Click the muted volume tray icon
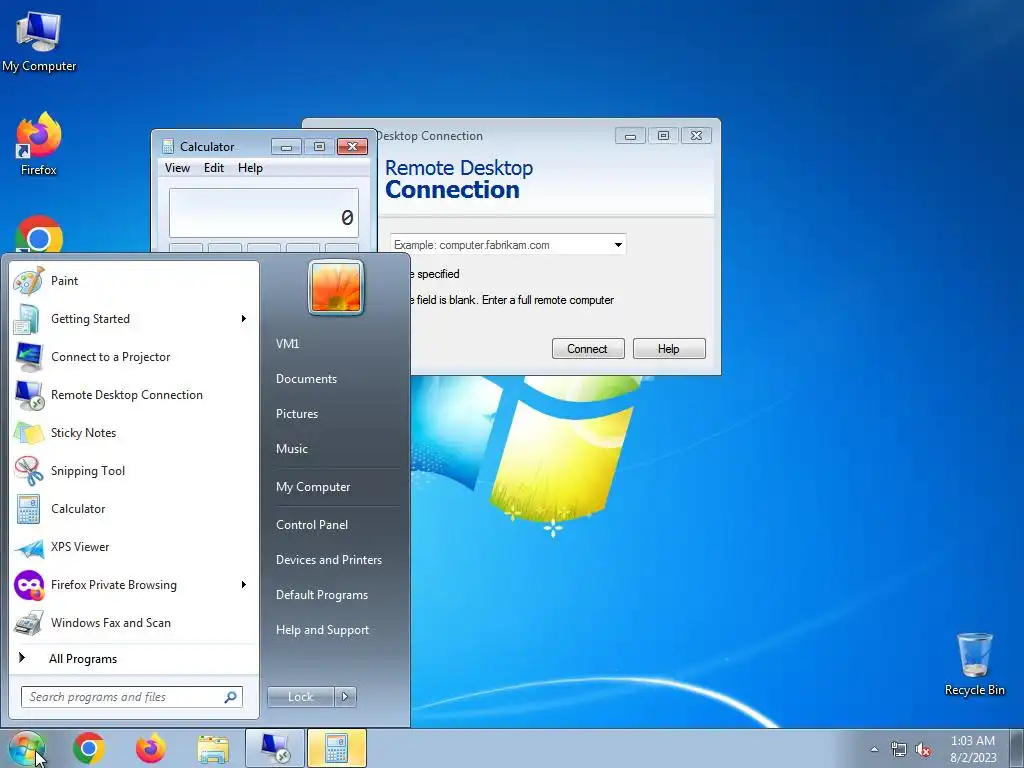The width and height of the screenshot is (1024, 768). pyautogui.click(x=923, y=750)
